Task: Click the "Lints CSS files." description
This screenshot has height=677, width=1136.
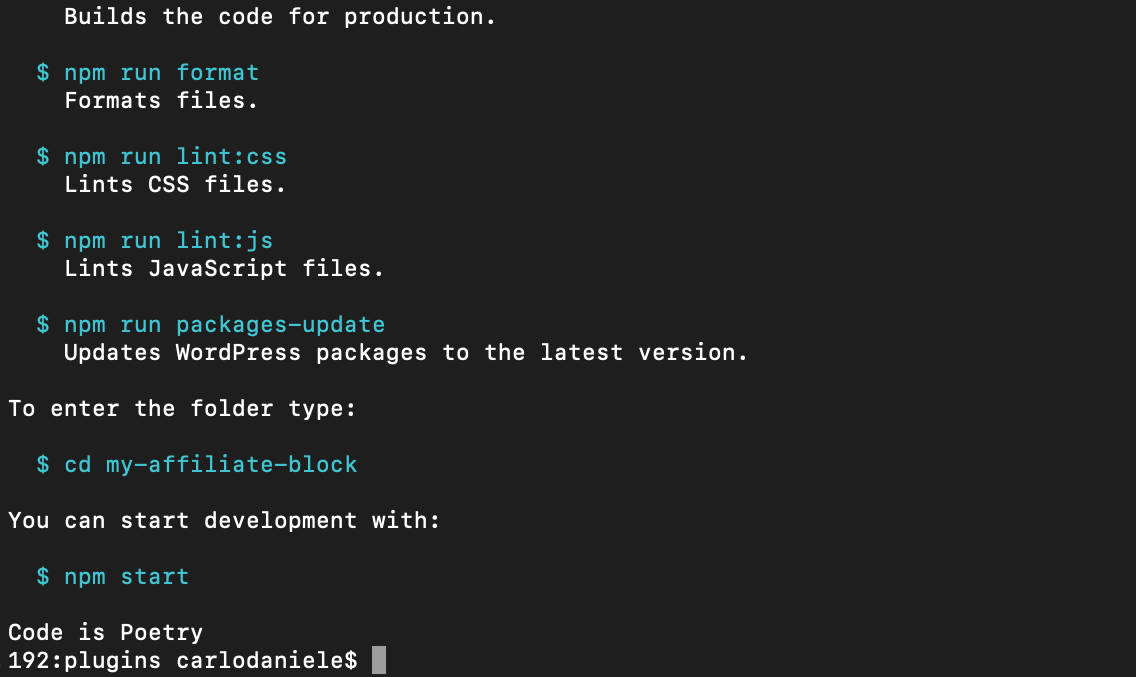Action: [x=175, y=185]
